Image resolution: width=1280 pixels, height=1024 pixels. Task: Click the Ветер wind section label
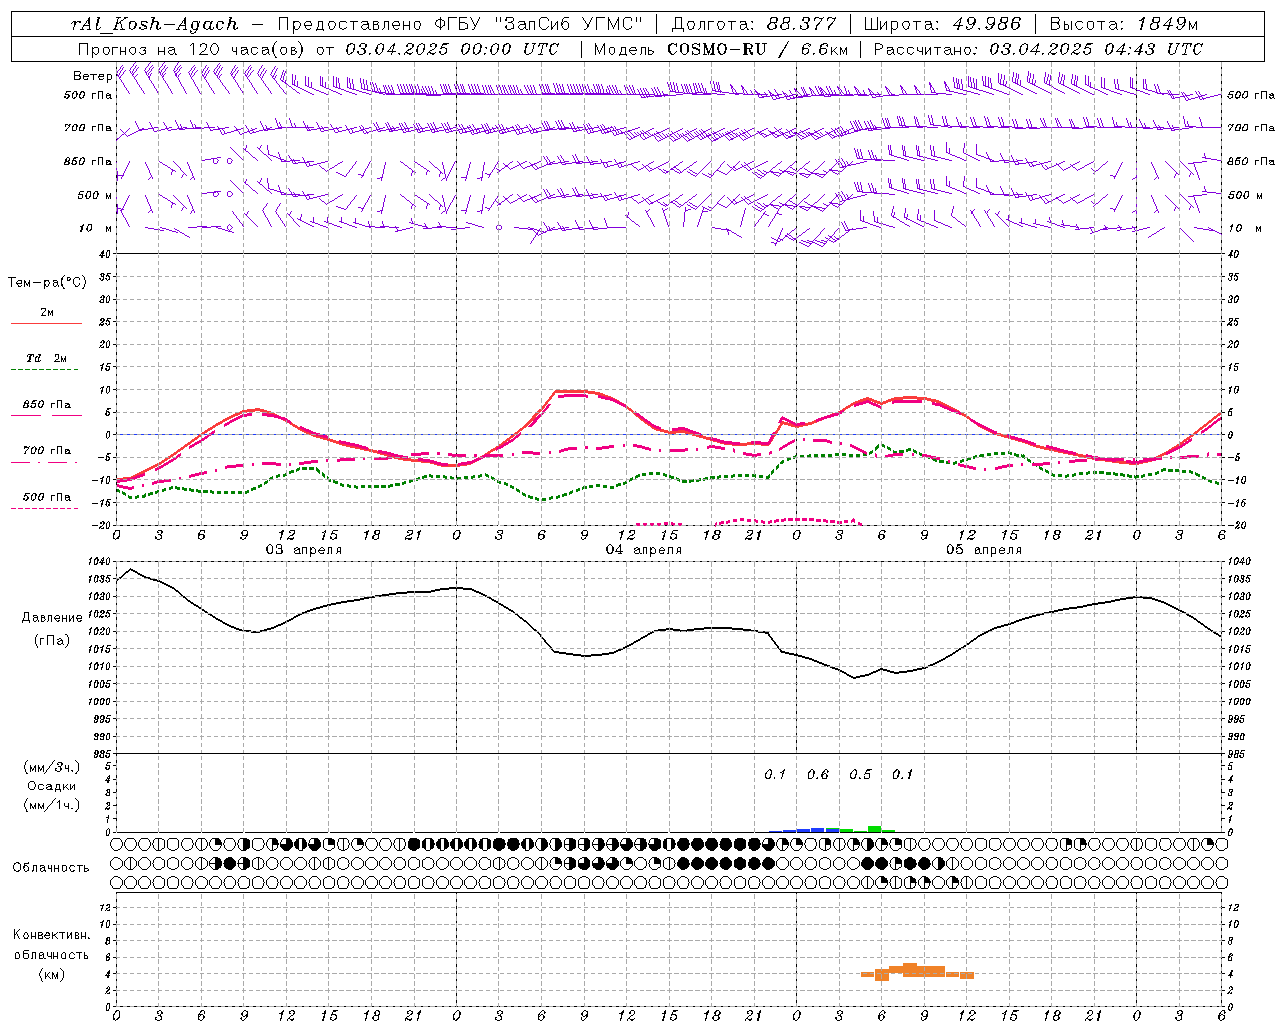92,76
